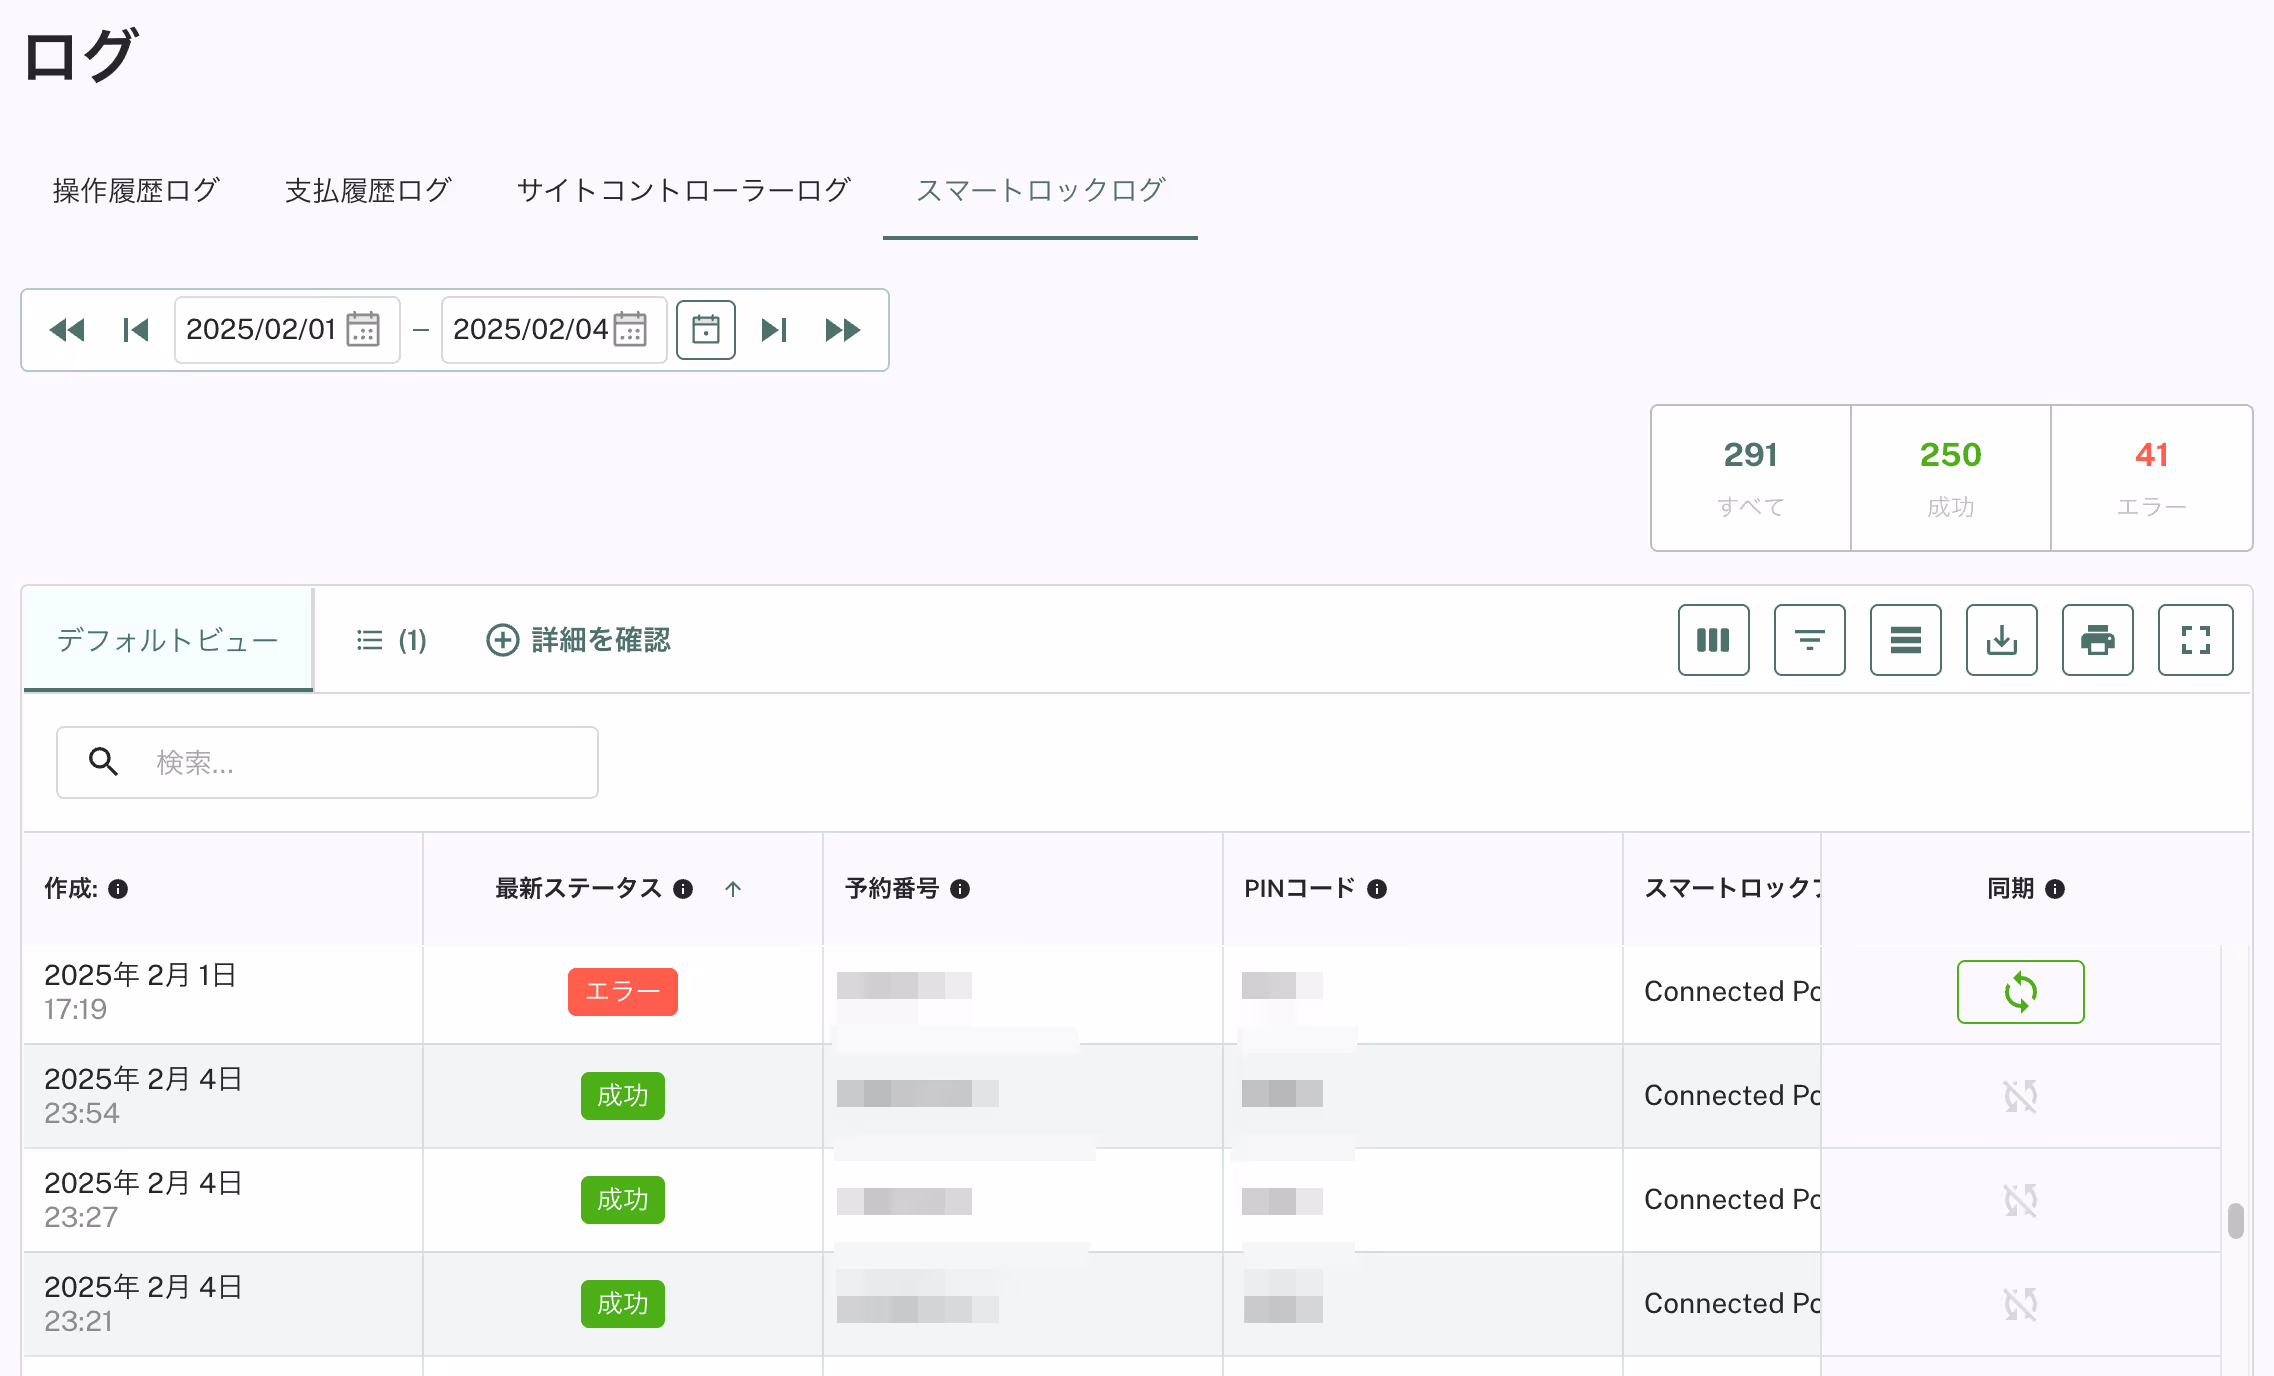
Task: Click 詳細を確認 button
Action: (578, 640)
